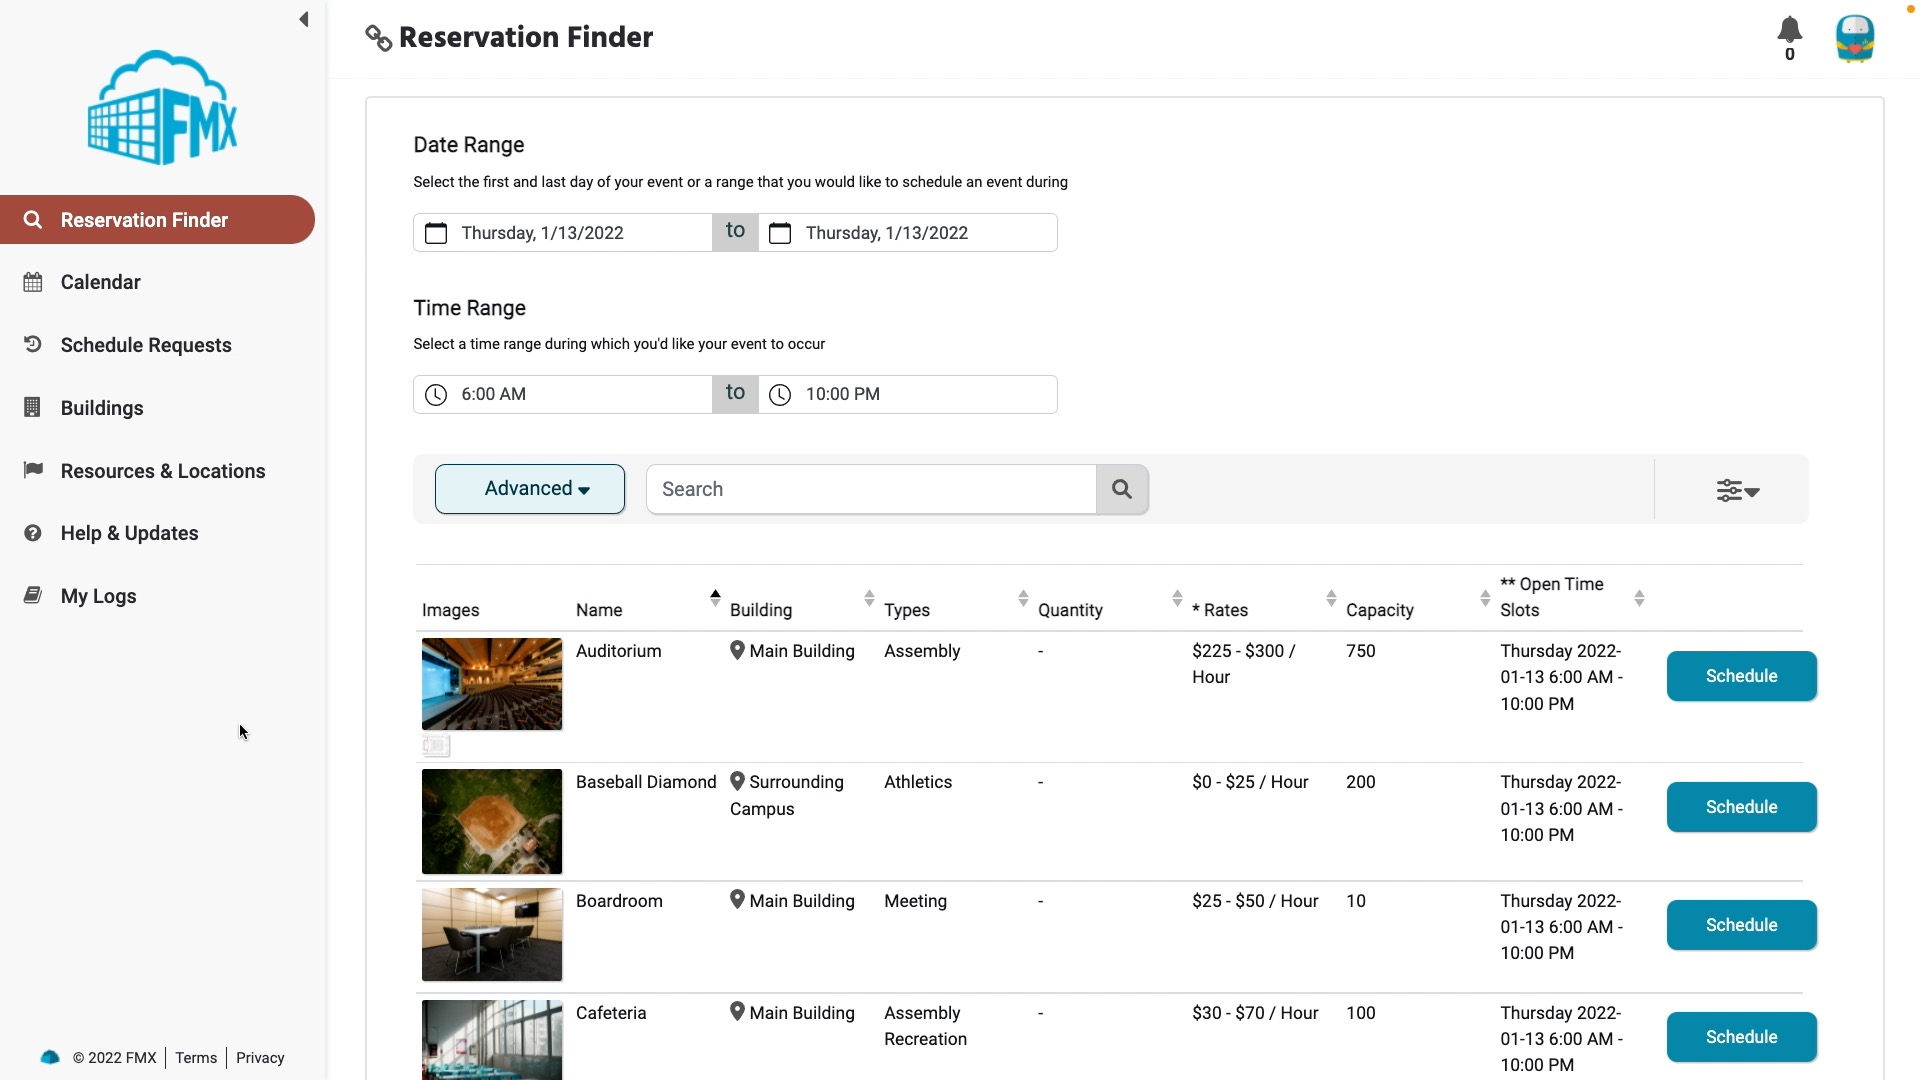Schedule the Auditorium
Image resolution: width=1920 pixels, height=1080 pixels.
(1741, 676)
